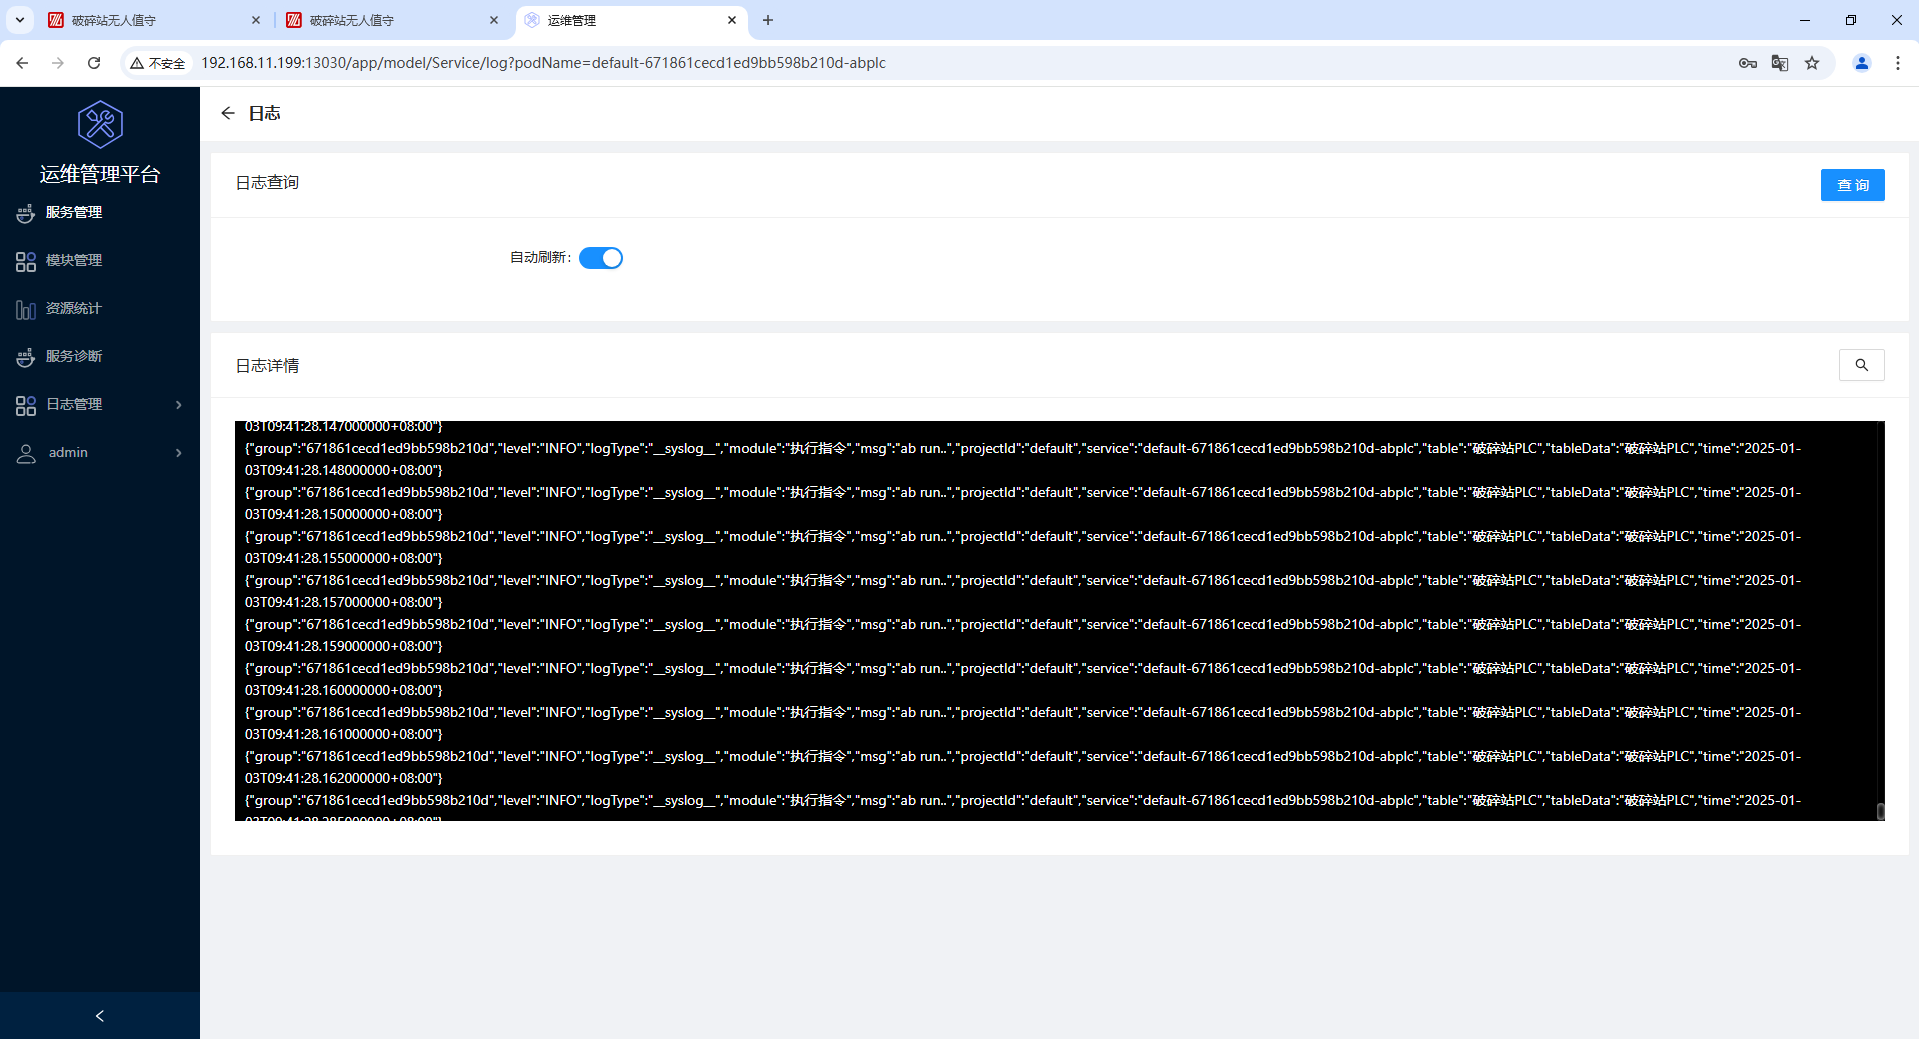
Task: Reload the page
Action: pos(94,63)
